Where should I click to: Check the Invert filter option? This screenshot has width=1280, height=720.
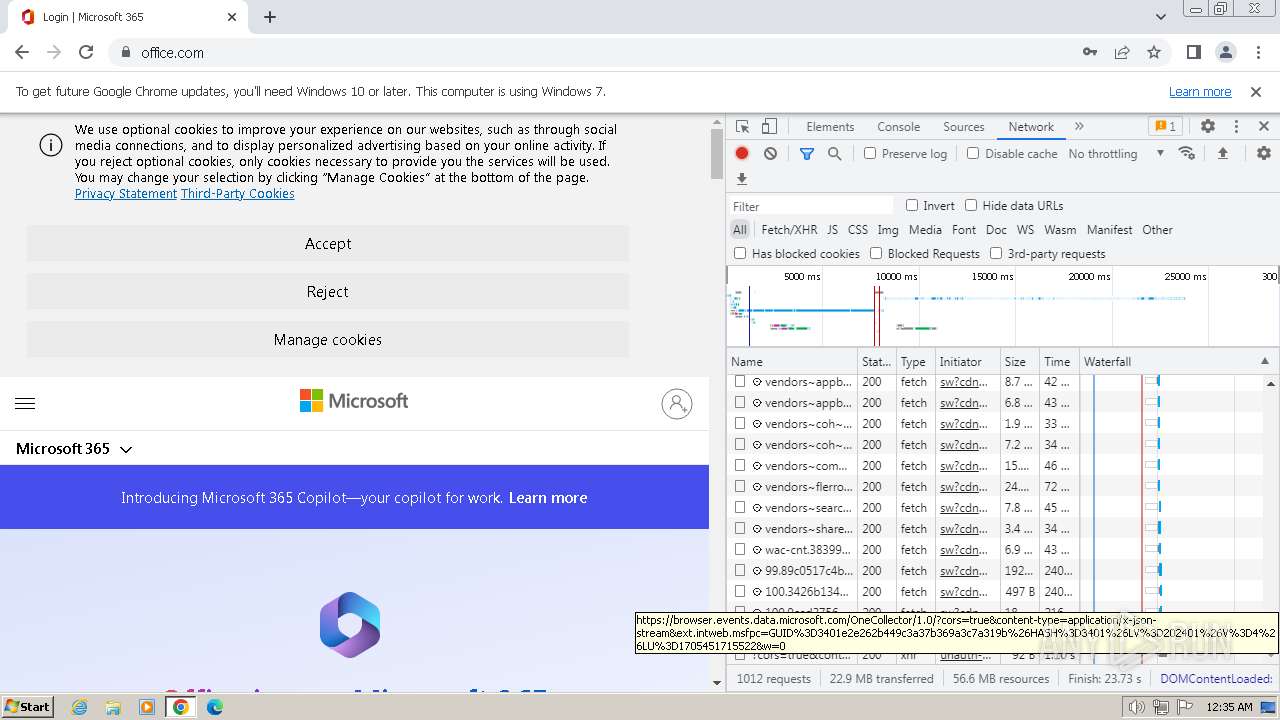pos(912,206)
